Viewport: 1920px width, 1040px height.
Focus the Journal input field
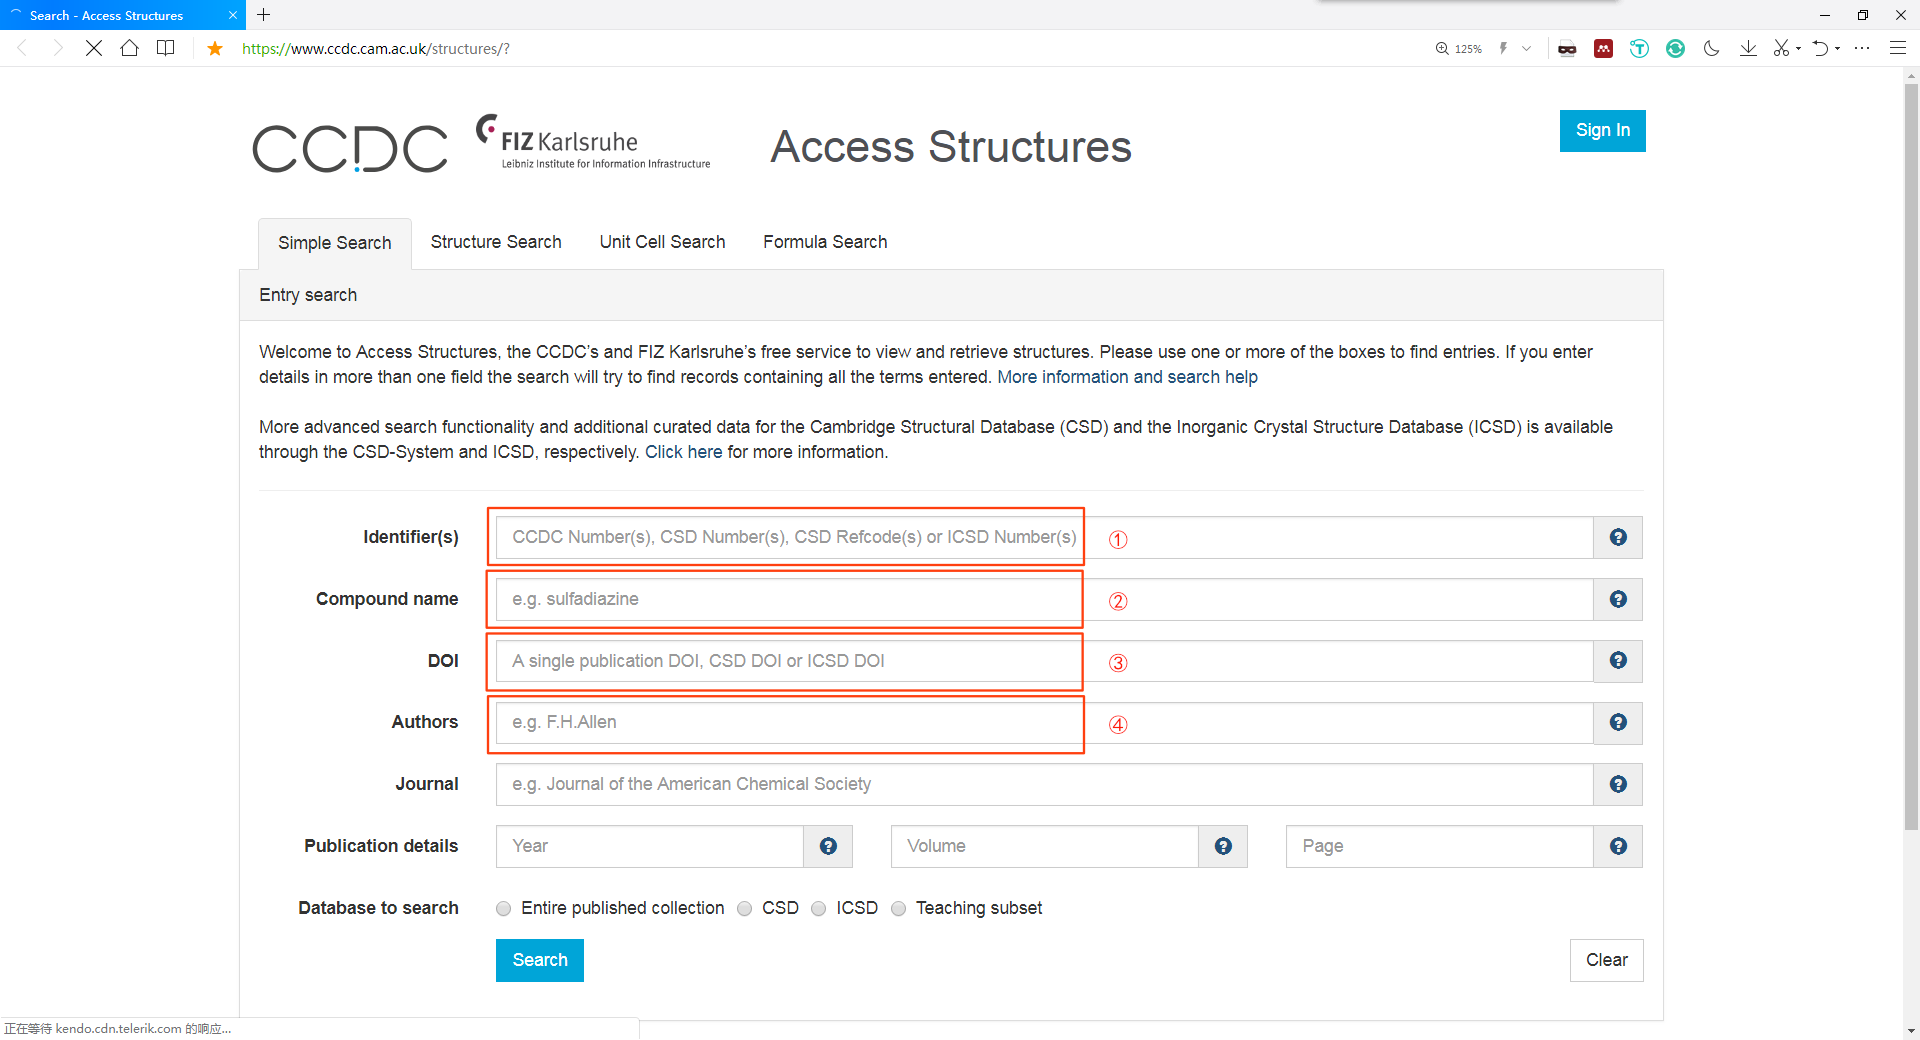point(1044,784)
